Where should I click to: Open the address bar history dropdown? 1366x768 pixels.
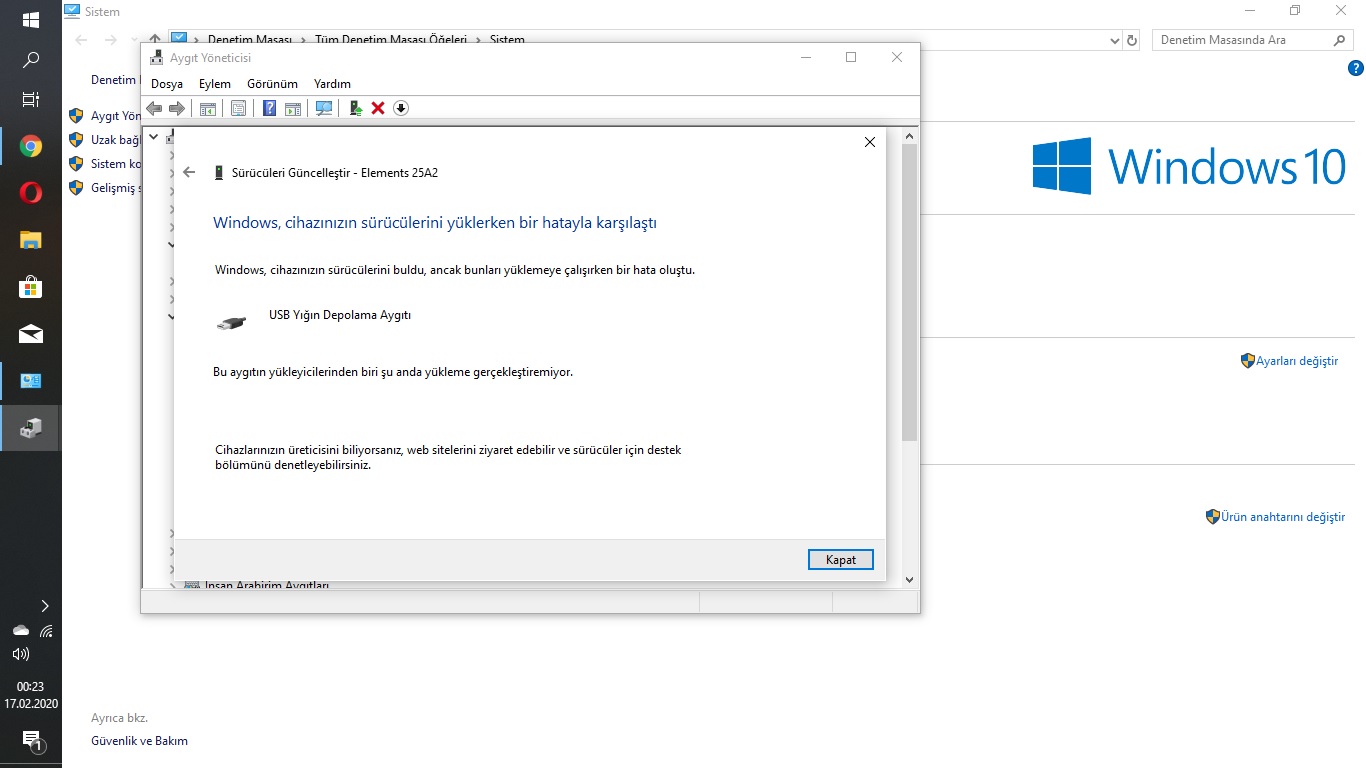point(1115,40)
